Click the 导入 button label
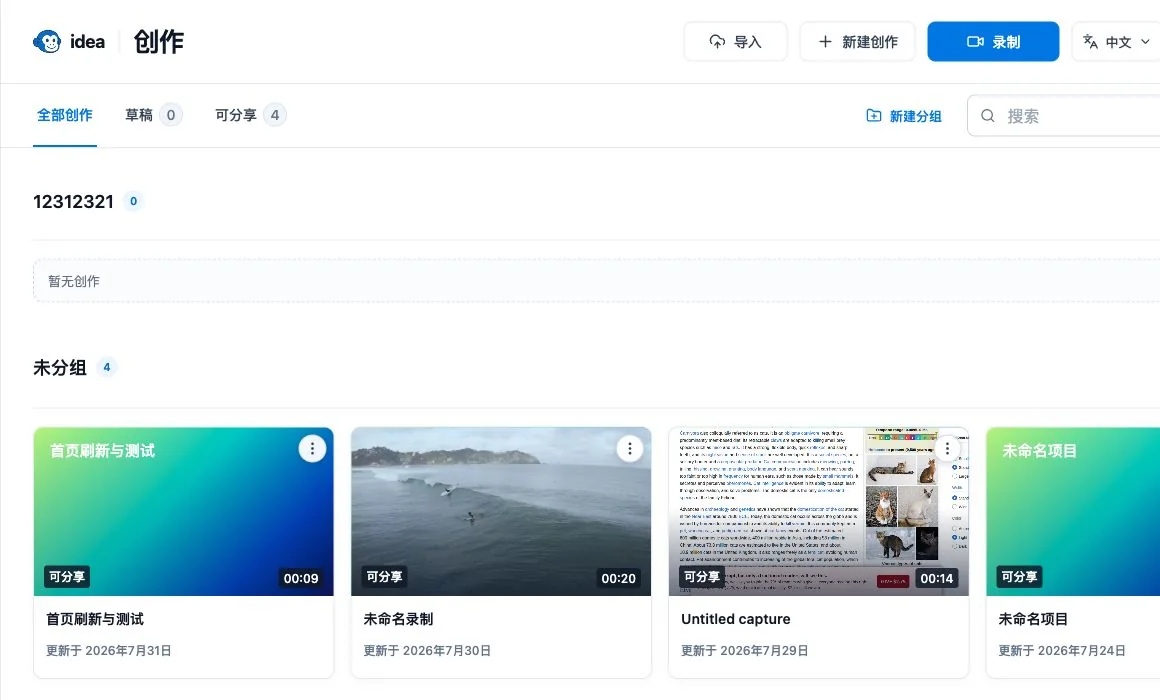Image resolution: width=1160 pixels, height=700 pixels. [747, 42]
